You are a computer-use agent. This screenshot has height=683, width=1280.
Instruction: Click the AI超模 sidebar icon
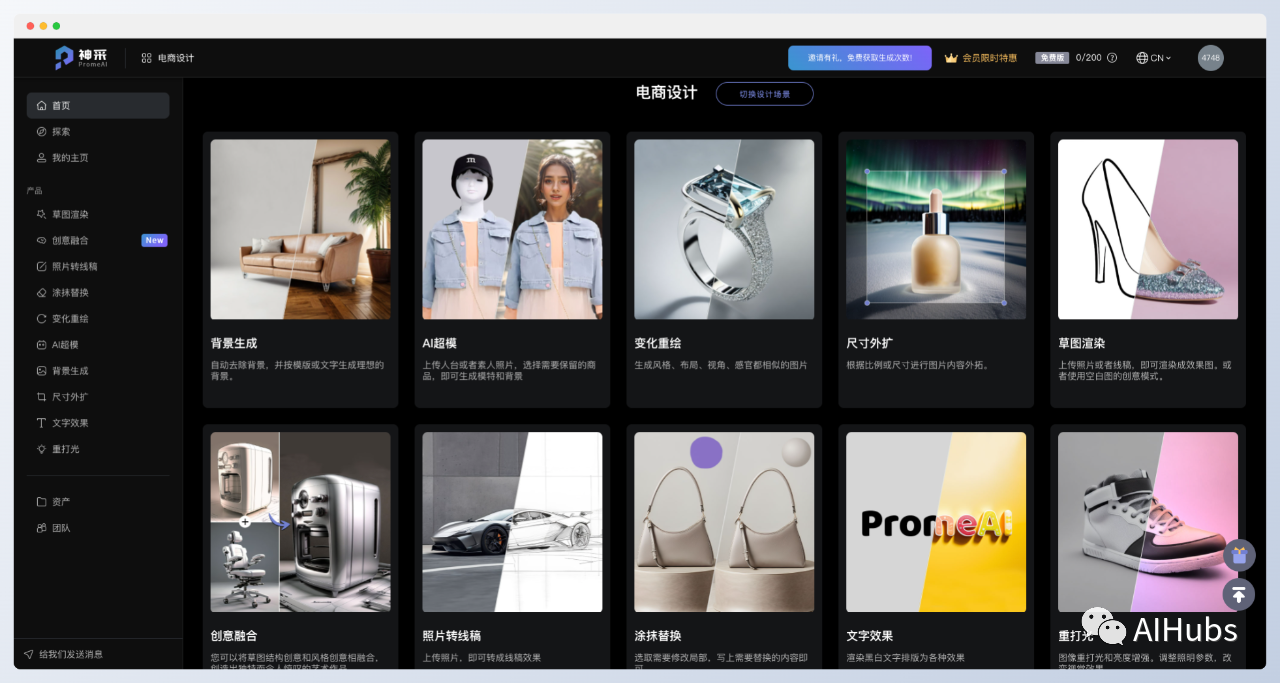click(x=41, y=345)
